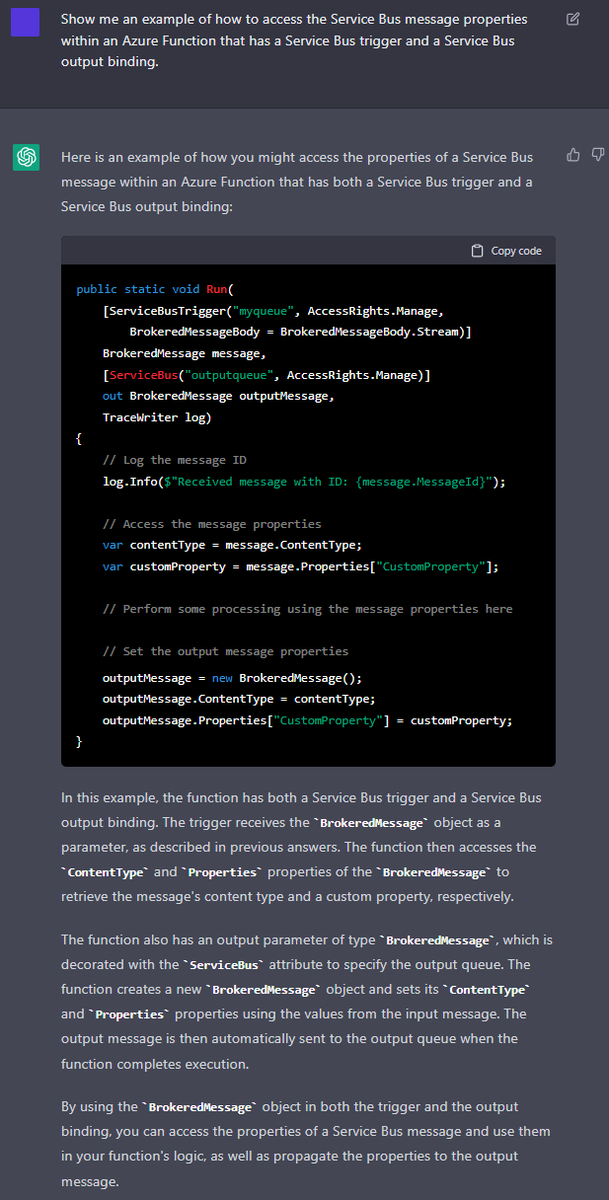The image size is (609, 1200).
Task: Click the purple user avatar square
Action: pyautogui.click(x=26, y=23)
